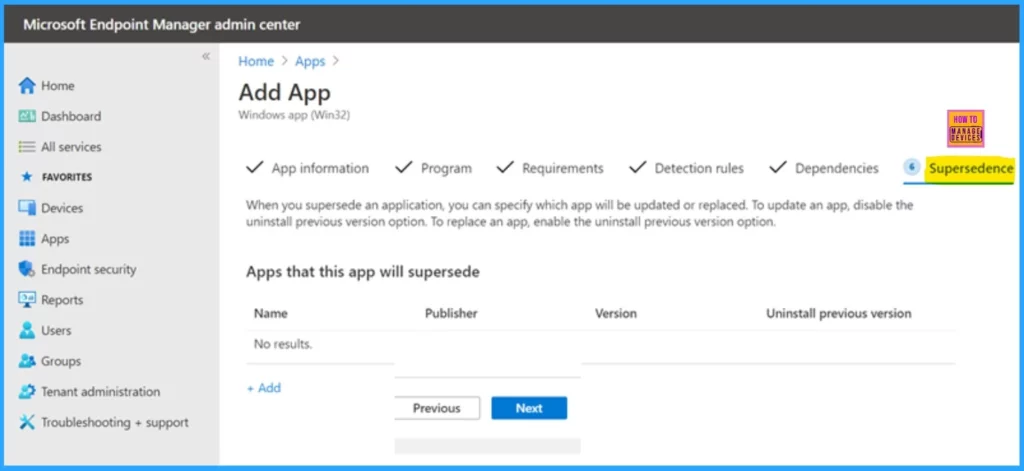Click the All services list icon
The height and width of the screenshot is (471, 1024).
(27, 147)
